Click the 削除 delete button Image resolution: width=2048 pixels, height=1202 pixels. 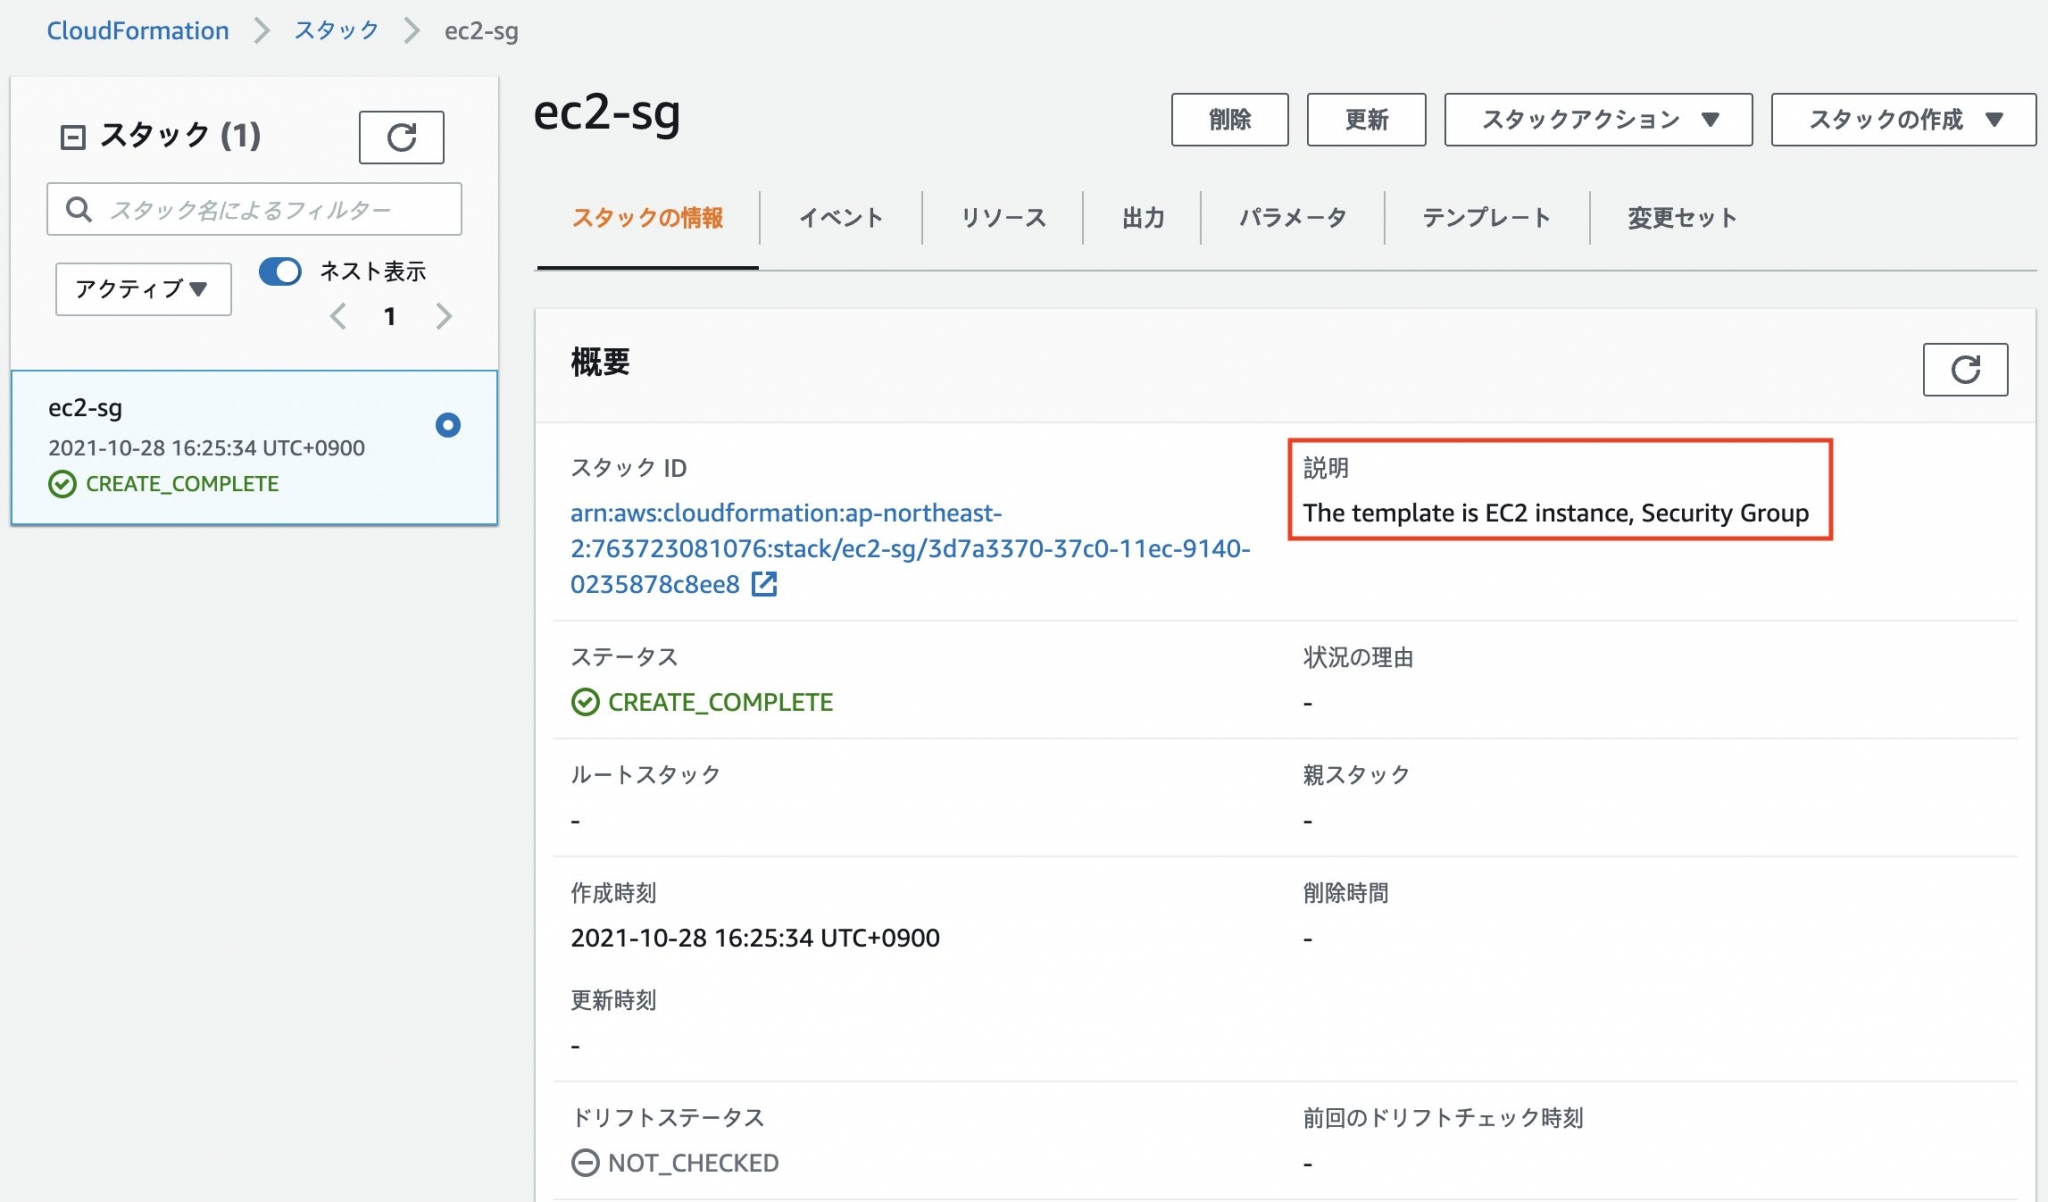(x=1230, y=119)
